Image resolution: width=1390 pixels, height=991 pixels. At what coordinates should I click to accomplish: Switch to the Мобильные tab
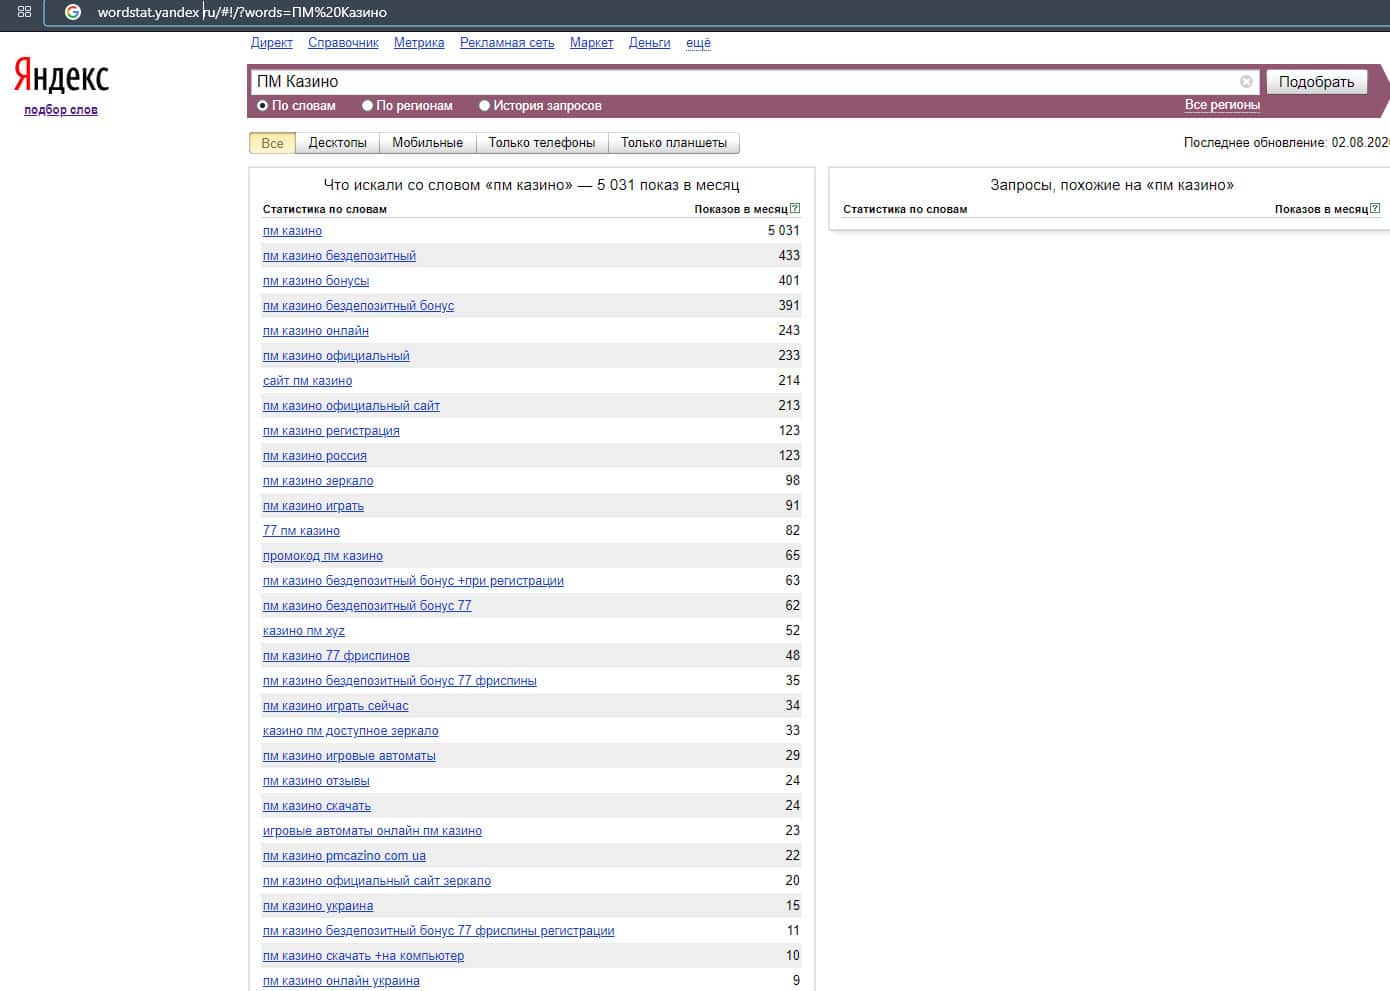click(428, 143)
